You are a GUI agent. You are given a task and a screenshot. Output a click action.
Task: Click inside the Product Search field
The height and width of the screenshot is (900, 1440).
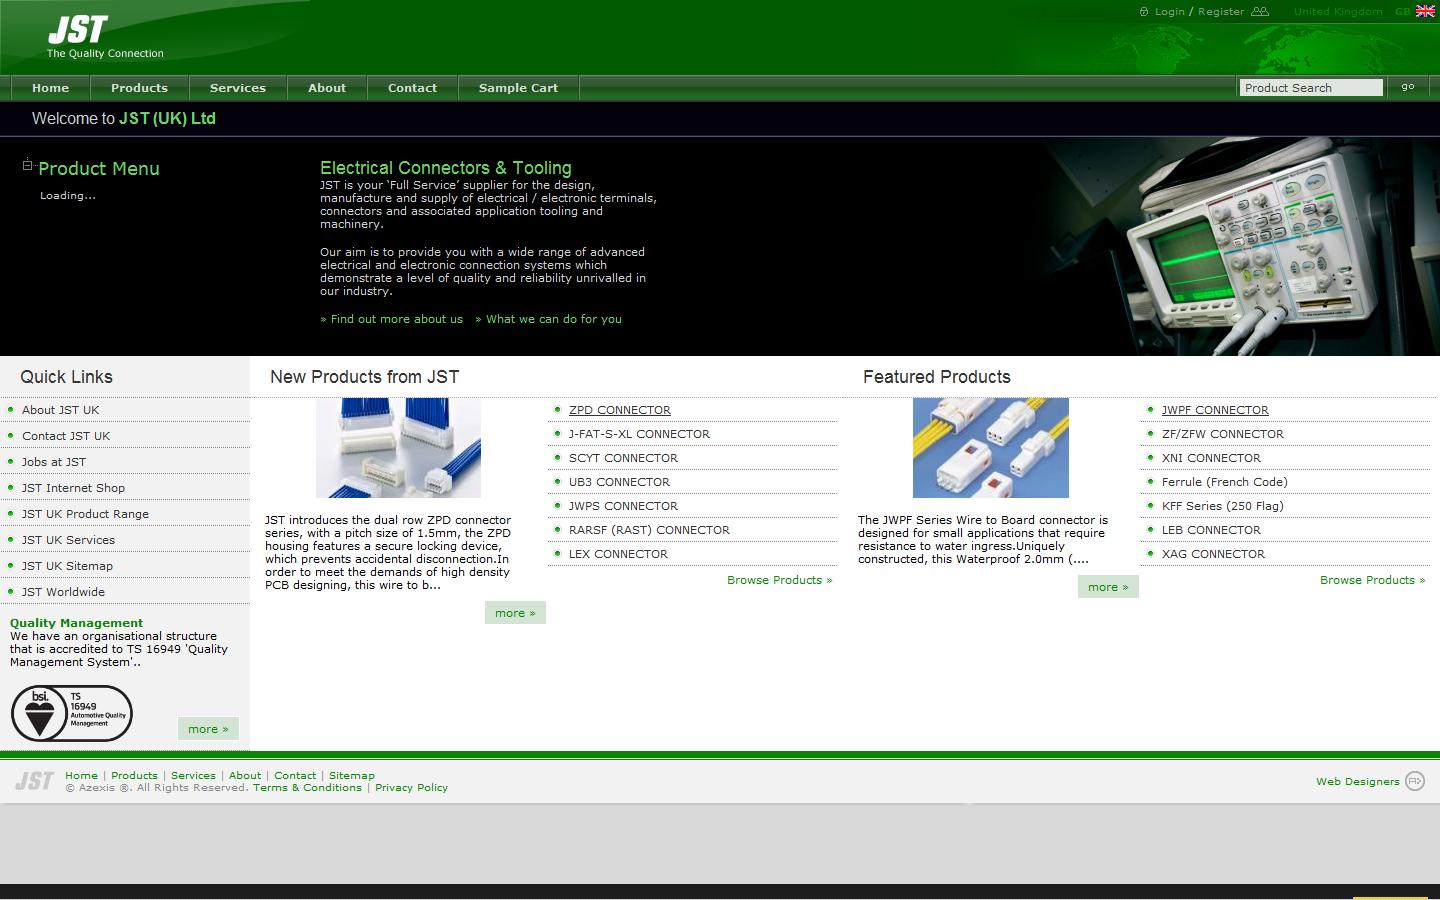(x=1310, y=87)
